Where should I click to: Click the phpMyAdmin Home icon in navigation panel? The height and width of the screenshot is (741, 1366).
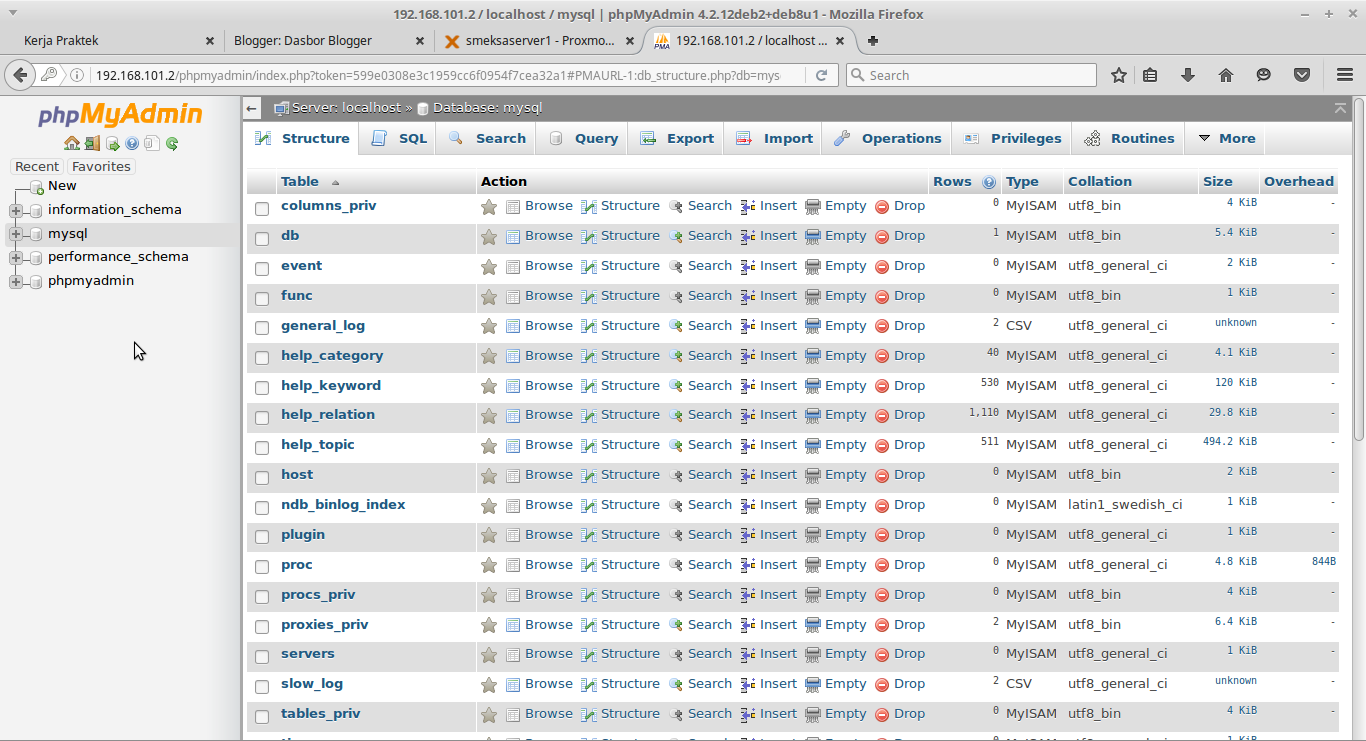[71, 143]
